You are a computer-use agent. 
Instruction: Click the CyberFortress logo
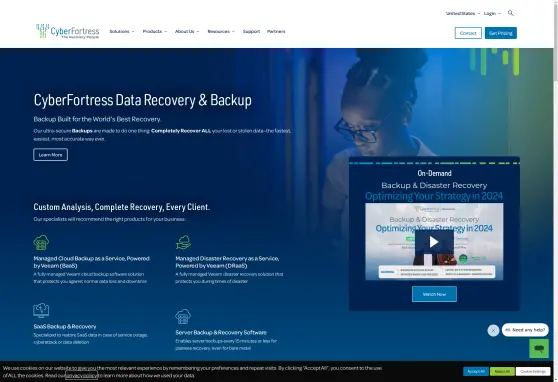(x=68, y=31)
